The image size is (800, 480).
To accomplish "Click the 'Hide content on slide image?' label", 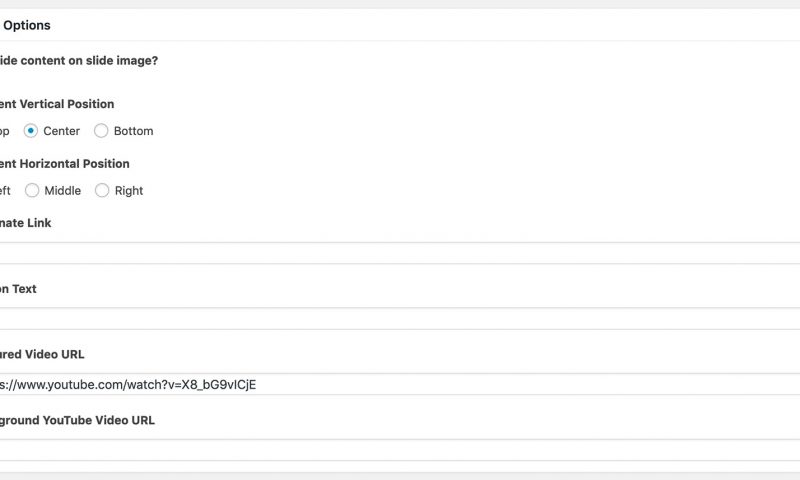I will [79, 61].
